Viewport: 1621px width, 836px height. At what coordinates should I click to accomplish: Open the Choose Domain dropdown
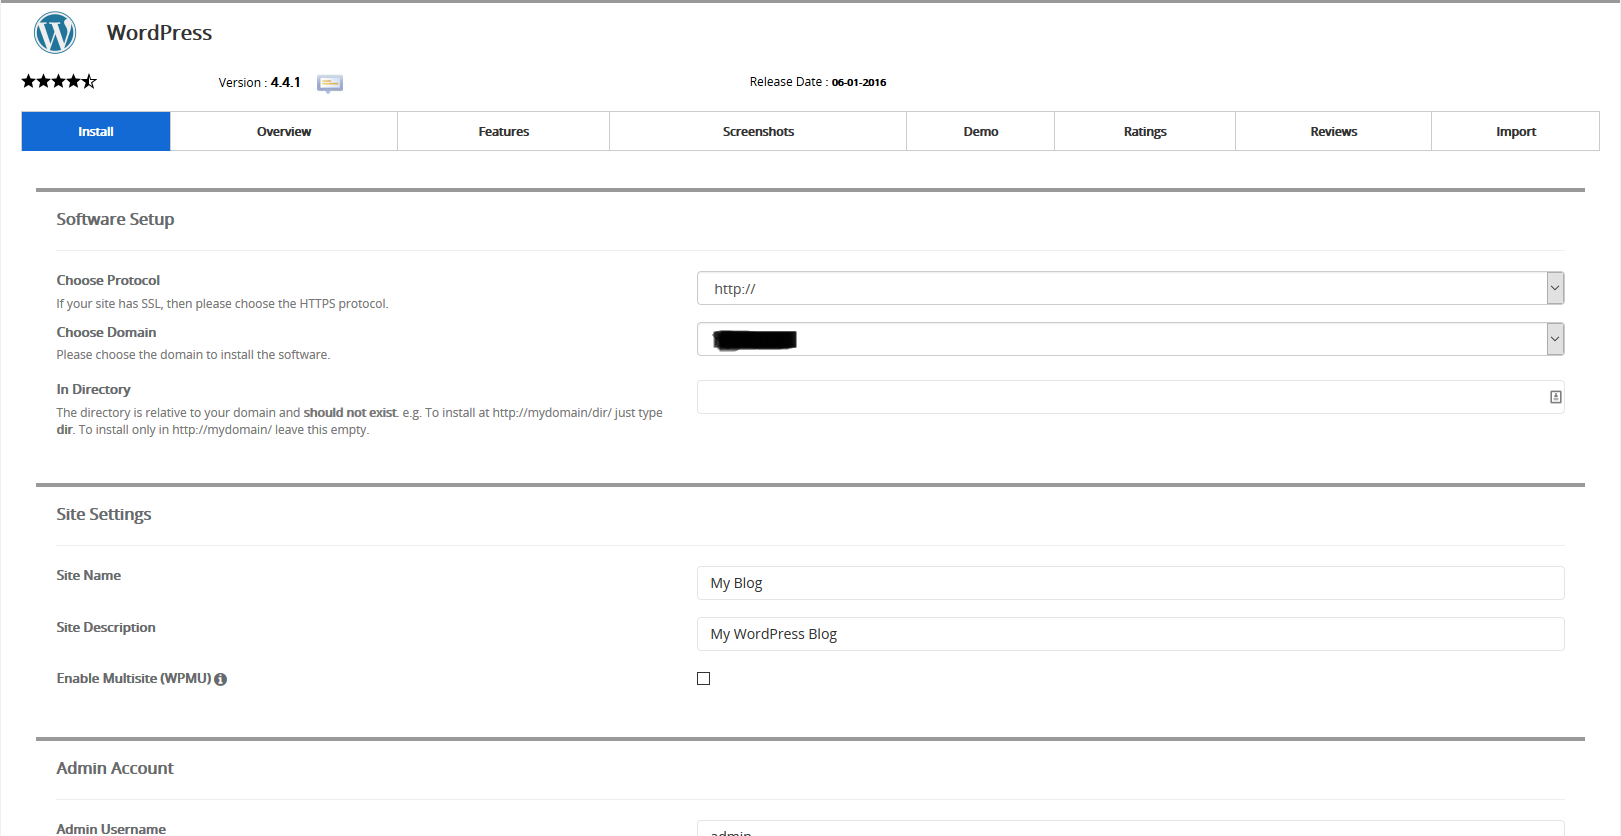[1130, 339]
